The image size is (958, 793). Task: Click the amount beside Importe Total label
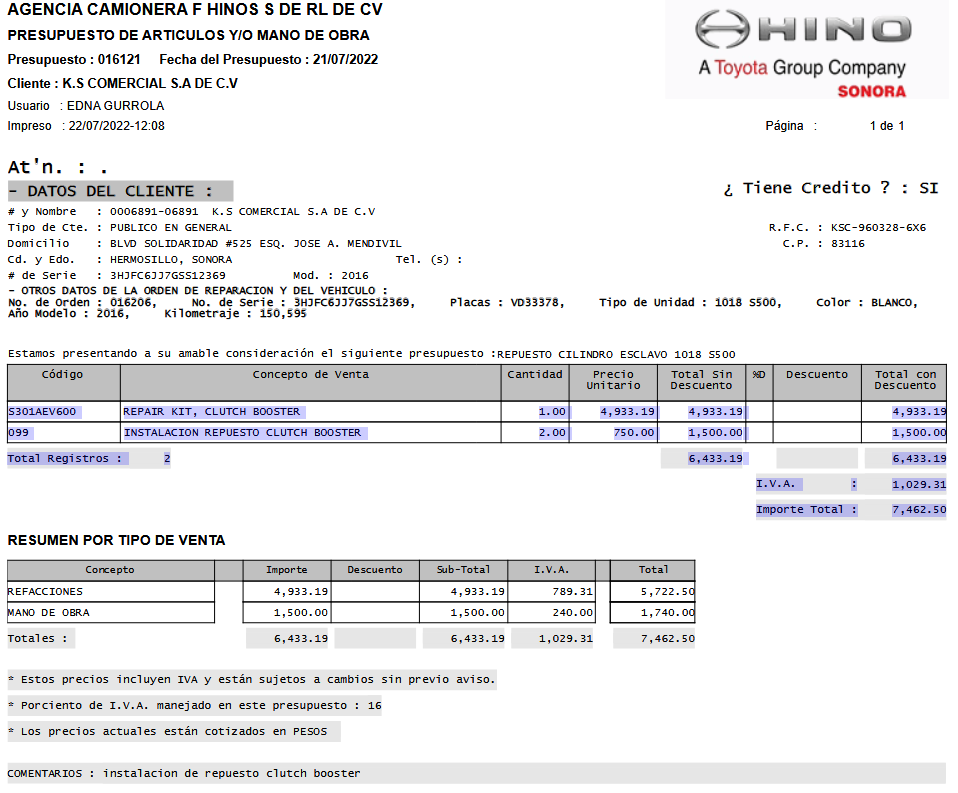(918, 510)
